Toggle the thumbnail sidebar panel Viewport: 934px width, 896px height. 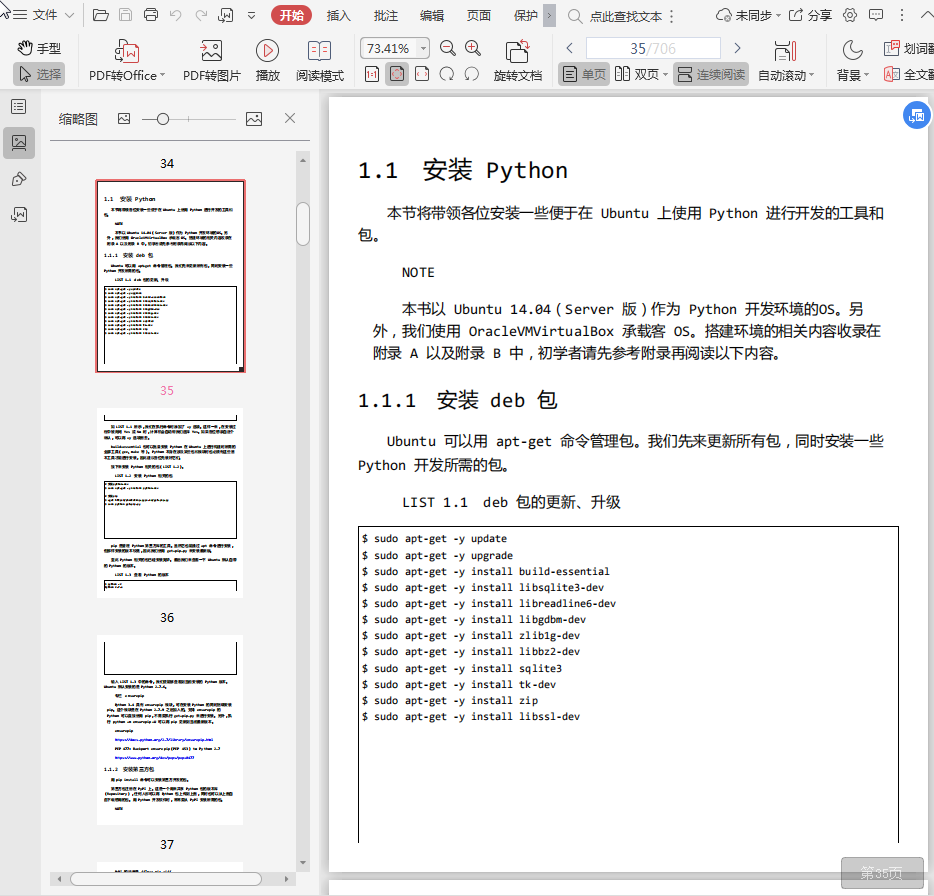(19, 143)
